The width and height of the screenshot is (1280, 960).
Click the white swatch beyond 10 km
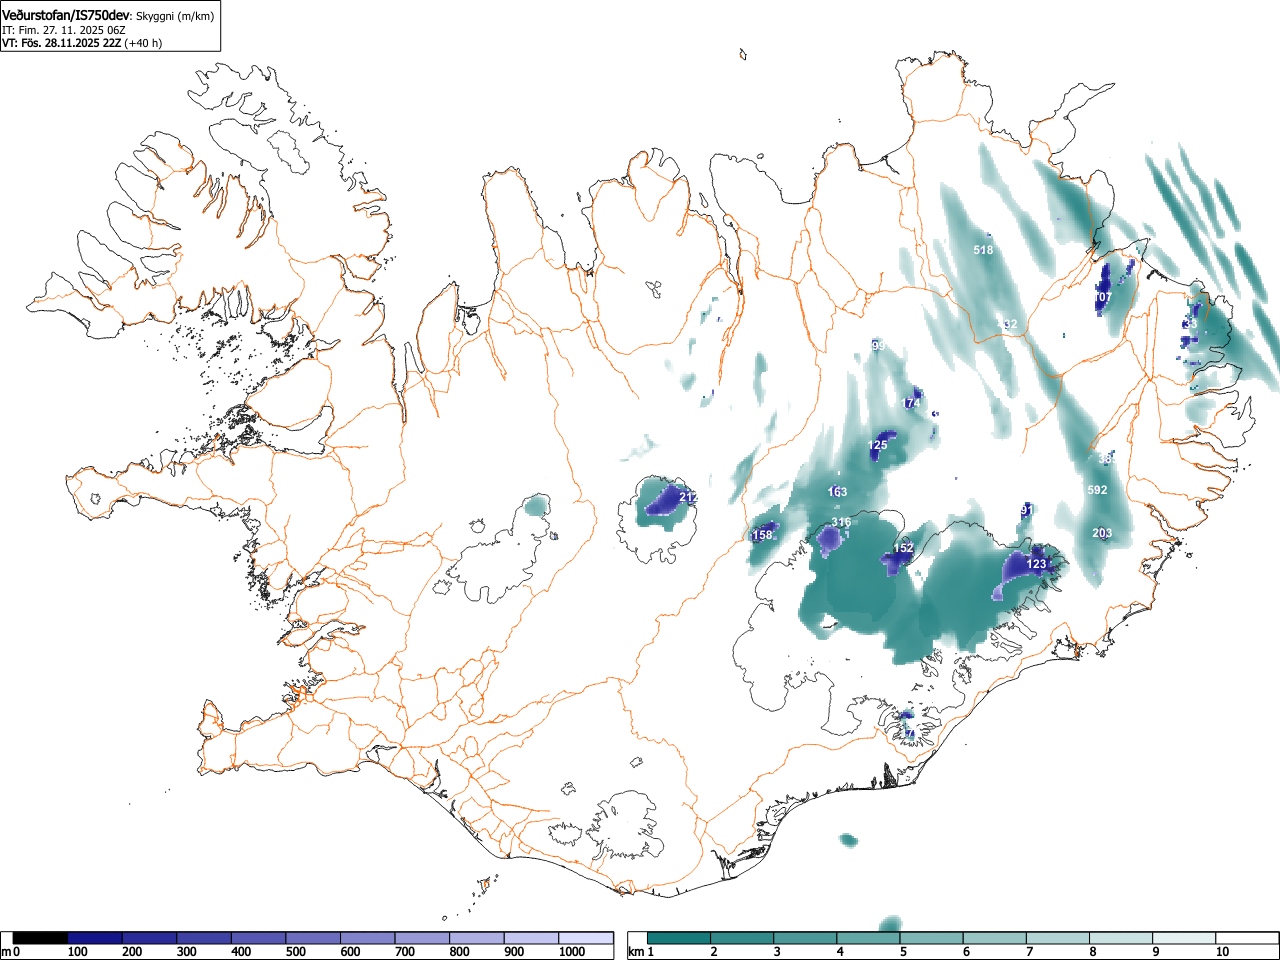pos(1246,938)
